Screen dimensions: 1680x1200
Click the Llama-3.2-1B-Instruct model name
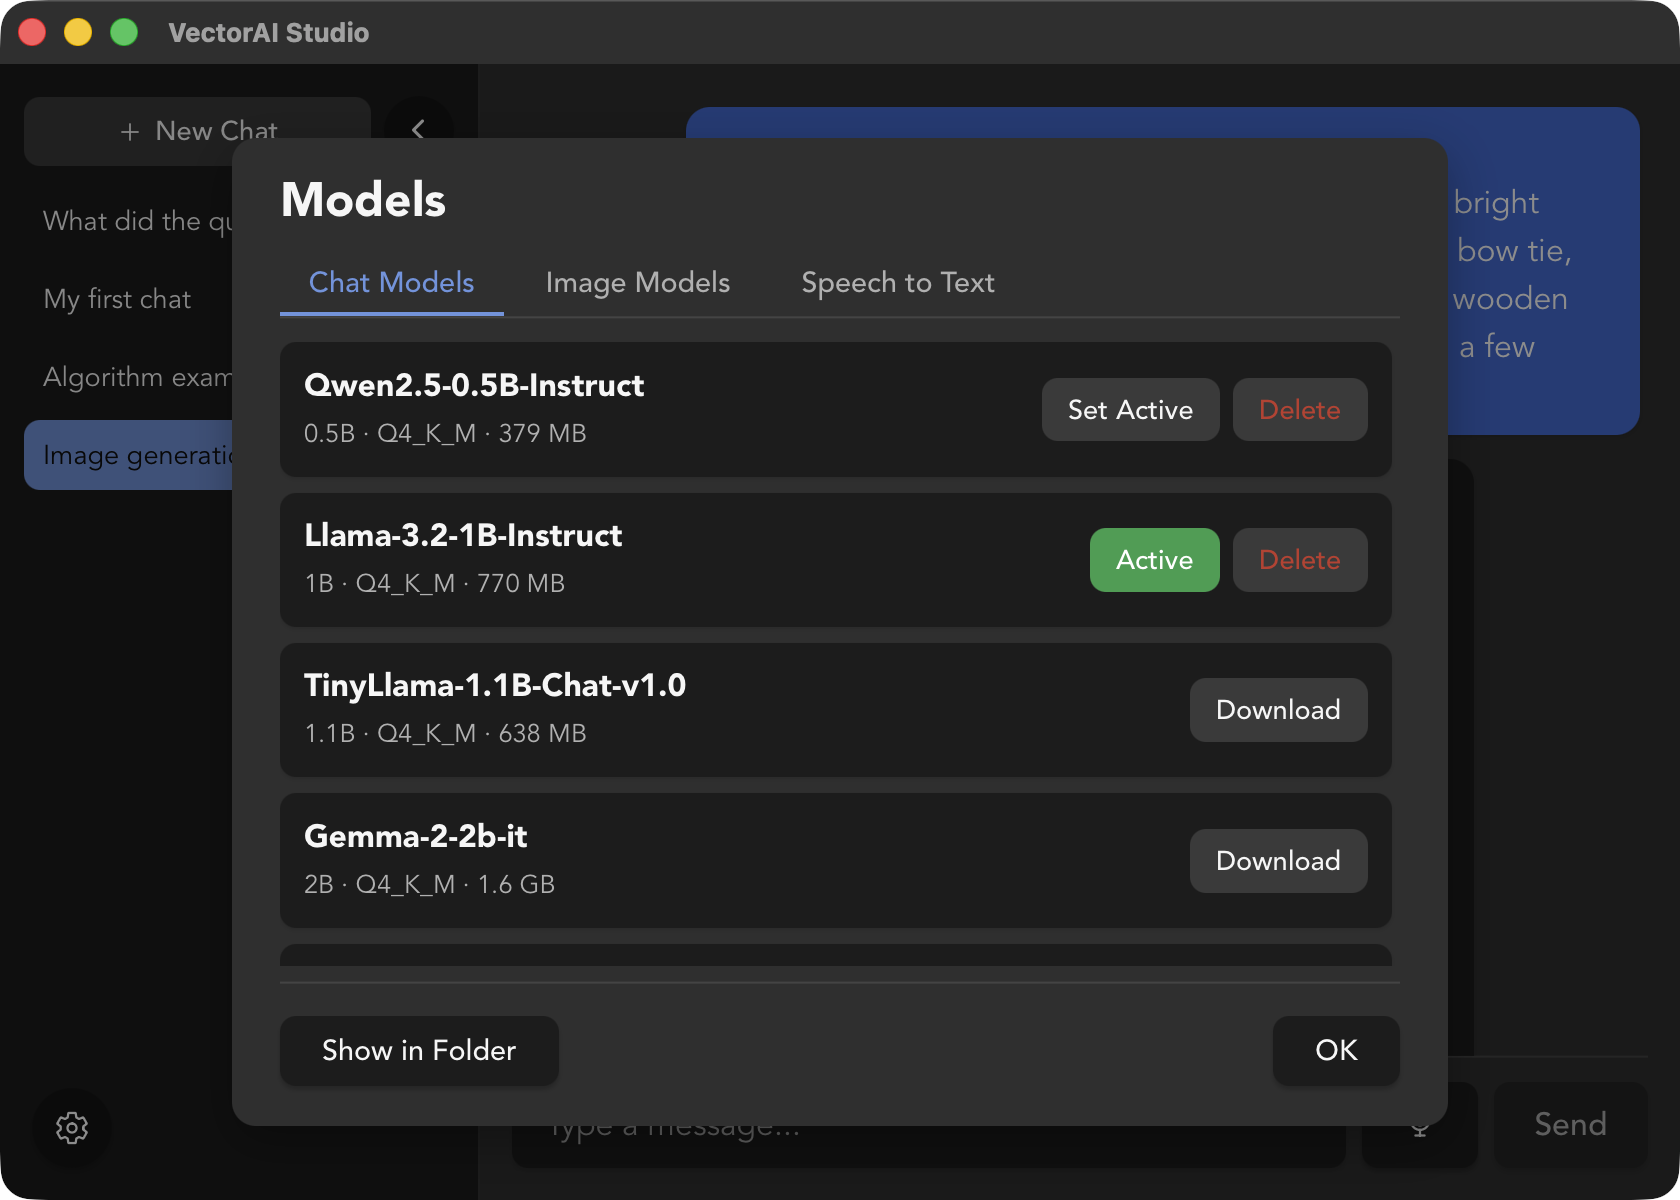click(x=463, y=536)
